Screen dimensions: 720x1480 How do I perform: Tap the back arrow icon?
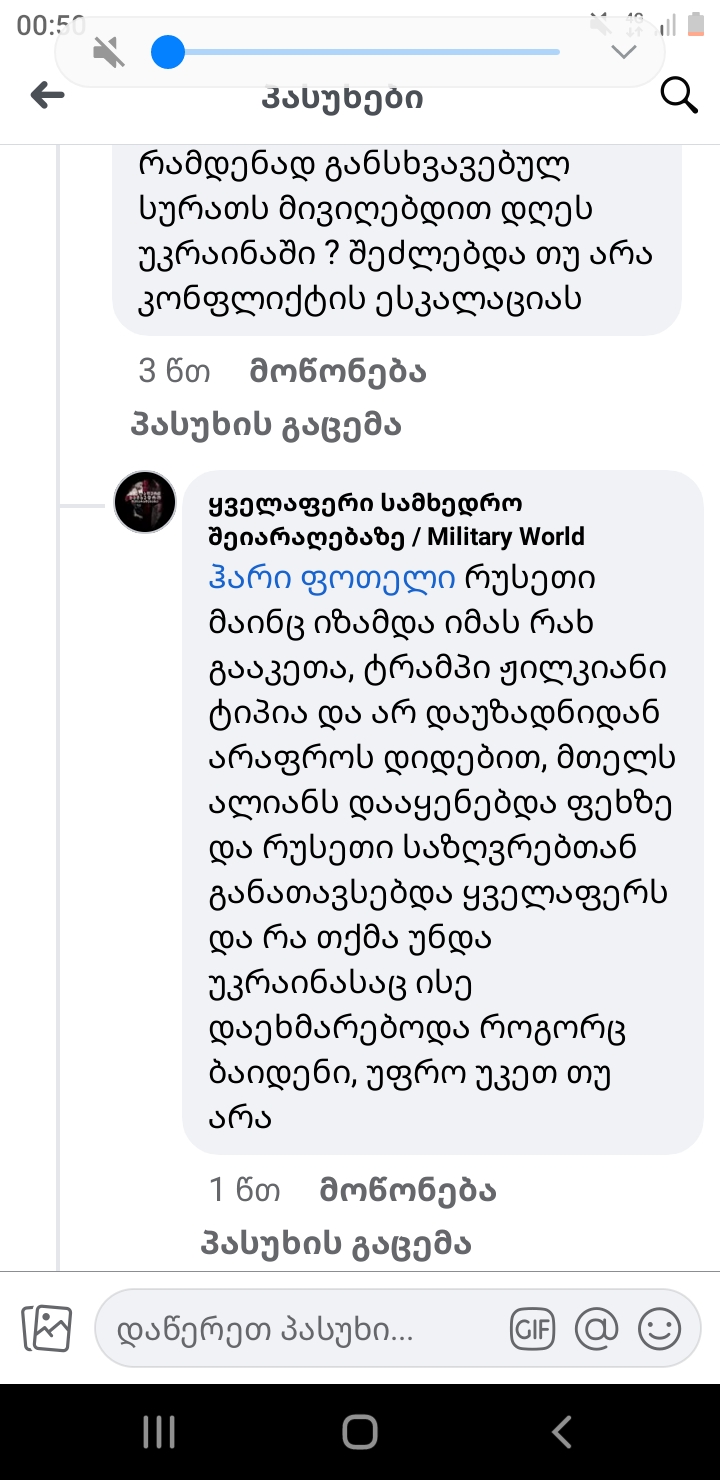click(47, 96)
